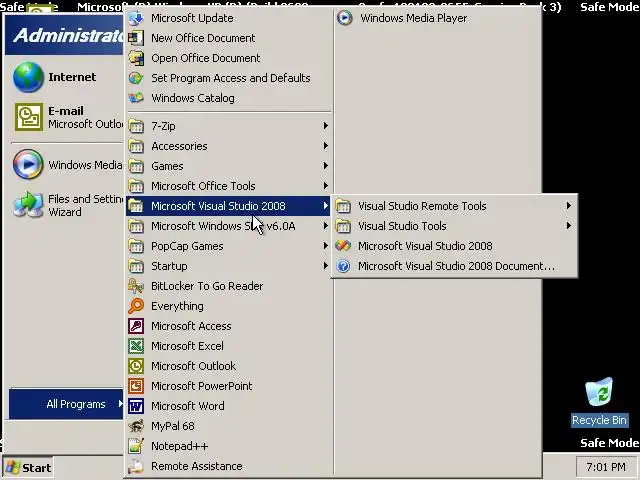Click the Microsoft Outlook icon in All Programs
640x480 pixels.
tap(136, 366)
